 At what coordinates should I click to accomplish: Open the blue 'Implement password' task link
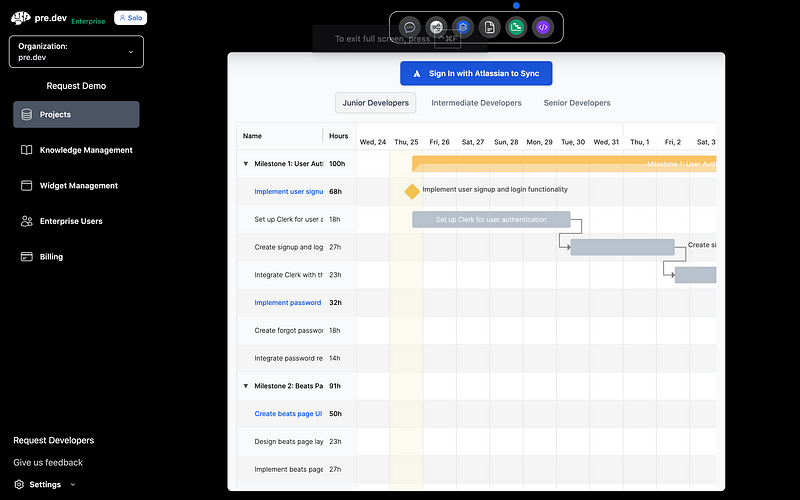[288, 303]
